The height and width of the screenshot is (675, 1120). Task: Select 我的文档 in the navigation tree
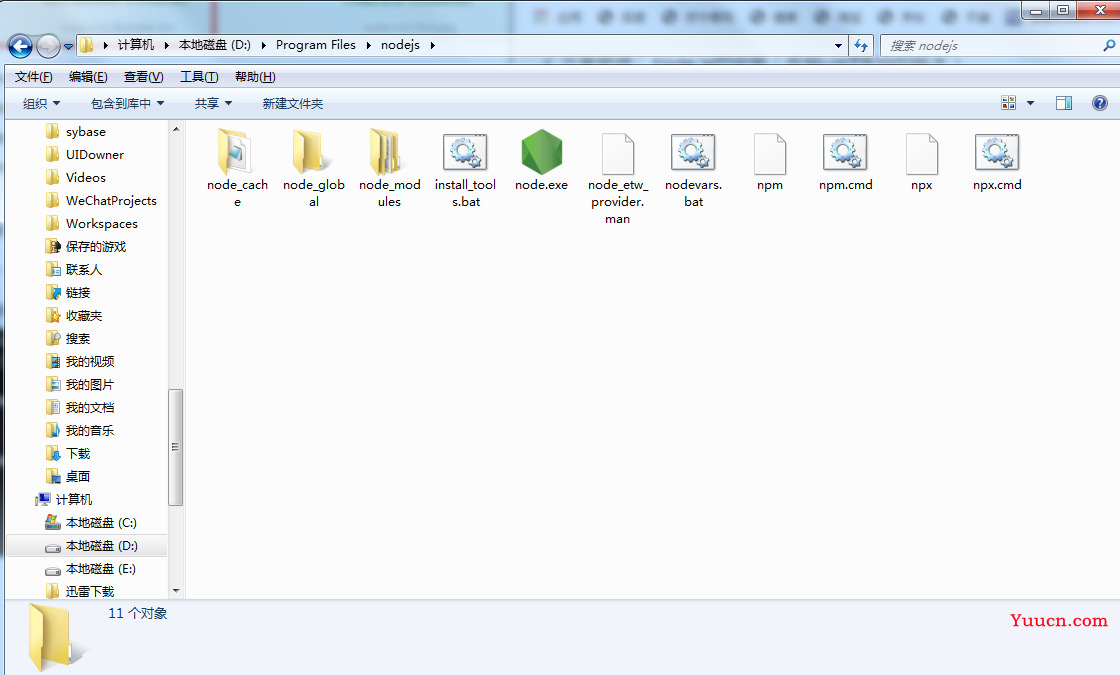point(90,407)
